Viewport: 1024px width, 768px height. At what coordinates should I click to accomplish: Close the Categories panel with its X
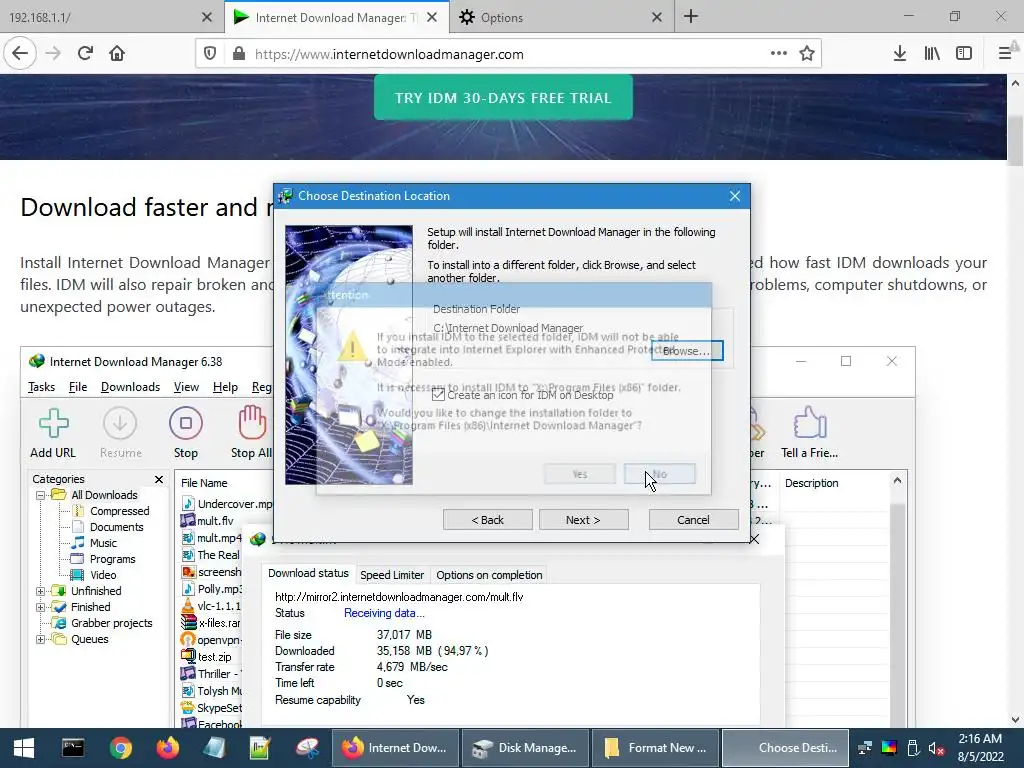[x=159, y=479]
